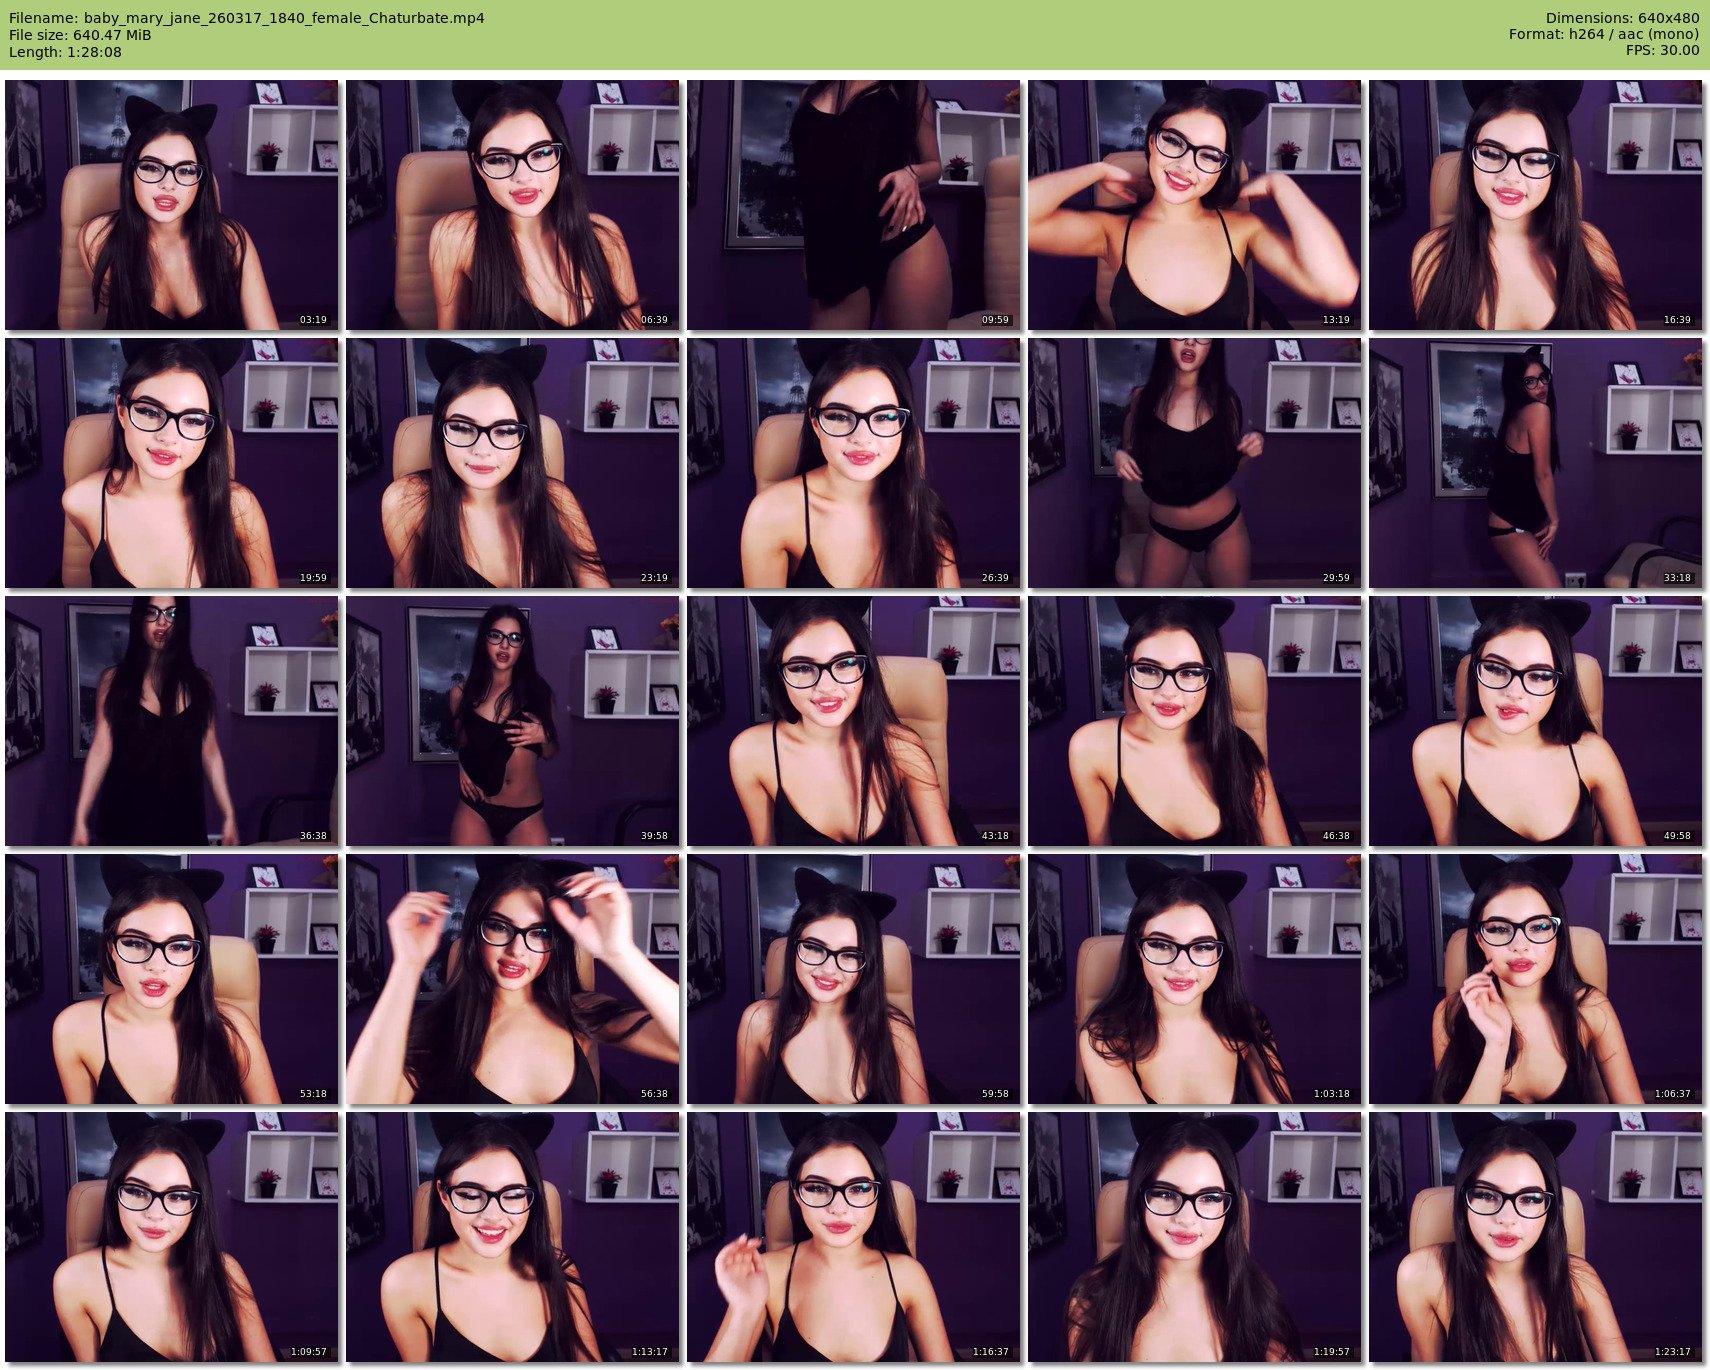The image size is (1710, 1370).
Task: Click the frame labeled 13:19
Action: coord(1194,205)
